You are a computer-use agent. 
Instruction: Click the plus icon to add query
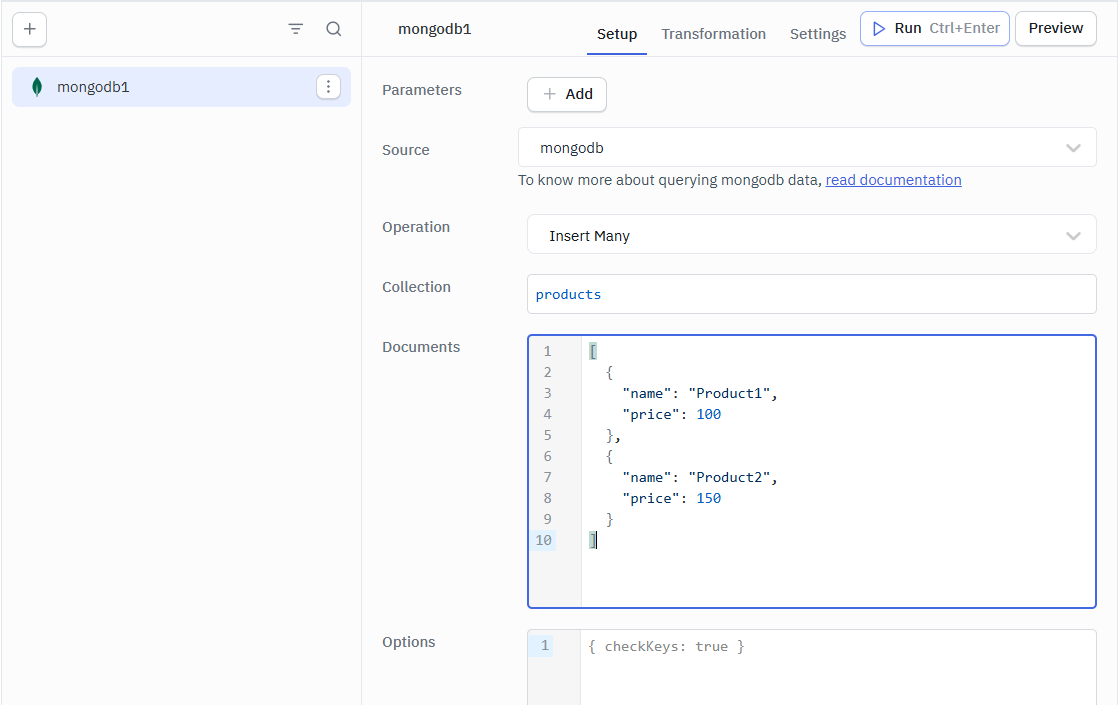pyautogui.click(x=30, y=29)
